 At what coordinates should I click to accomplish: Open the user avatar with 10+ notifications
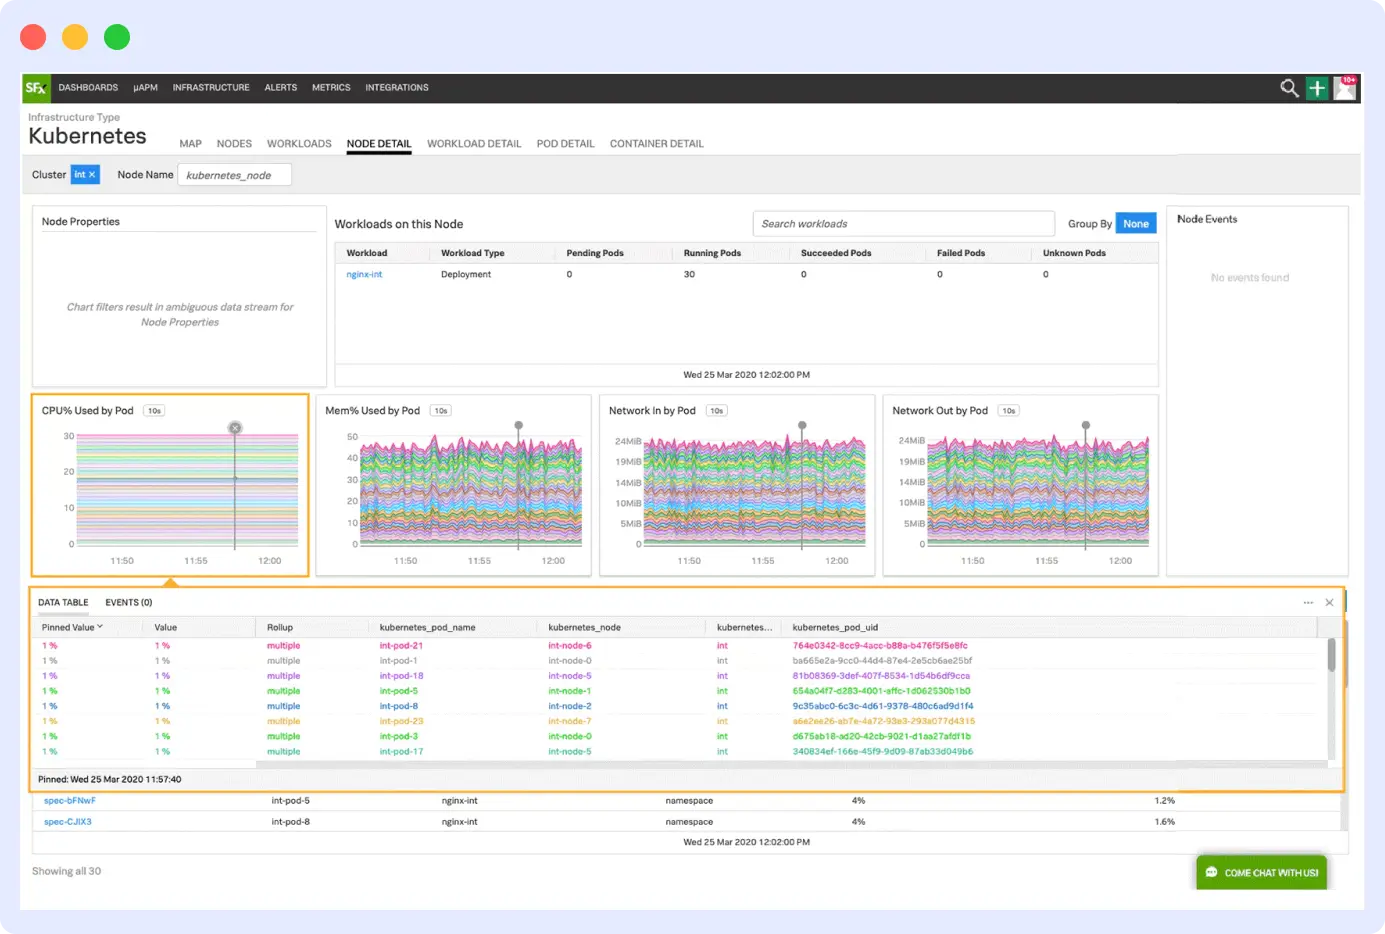[1344, 88]
